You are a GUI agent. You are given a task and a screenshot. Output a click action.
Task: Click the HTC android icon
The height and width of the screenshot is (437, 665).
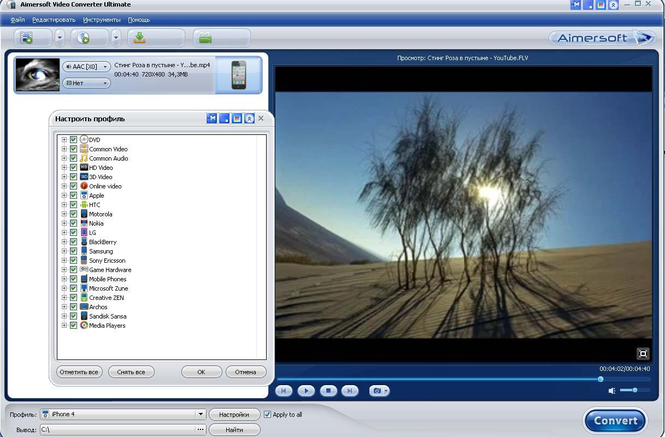[84, 204]
